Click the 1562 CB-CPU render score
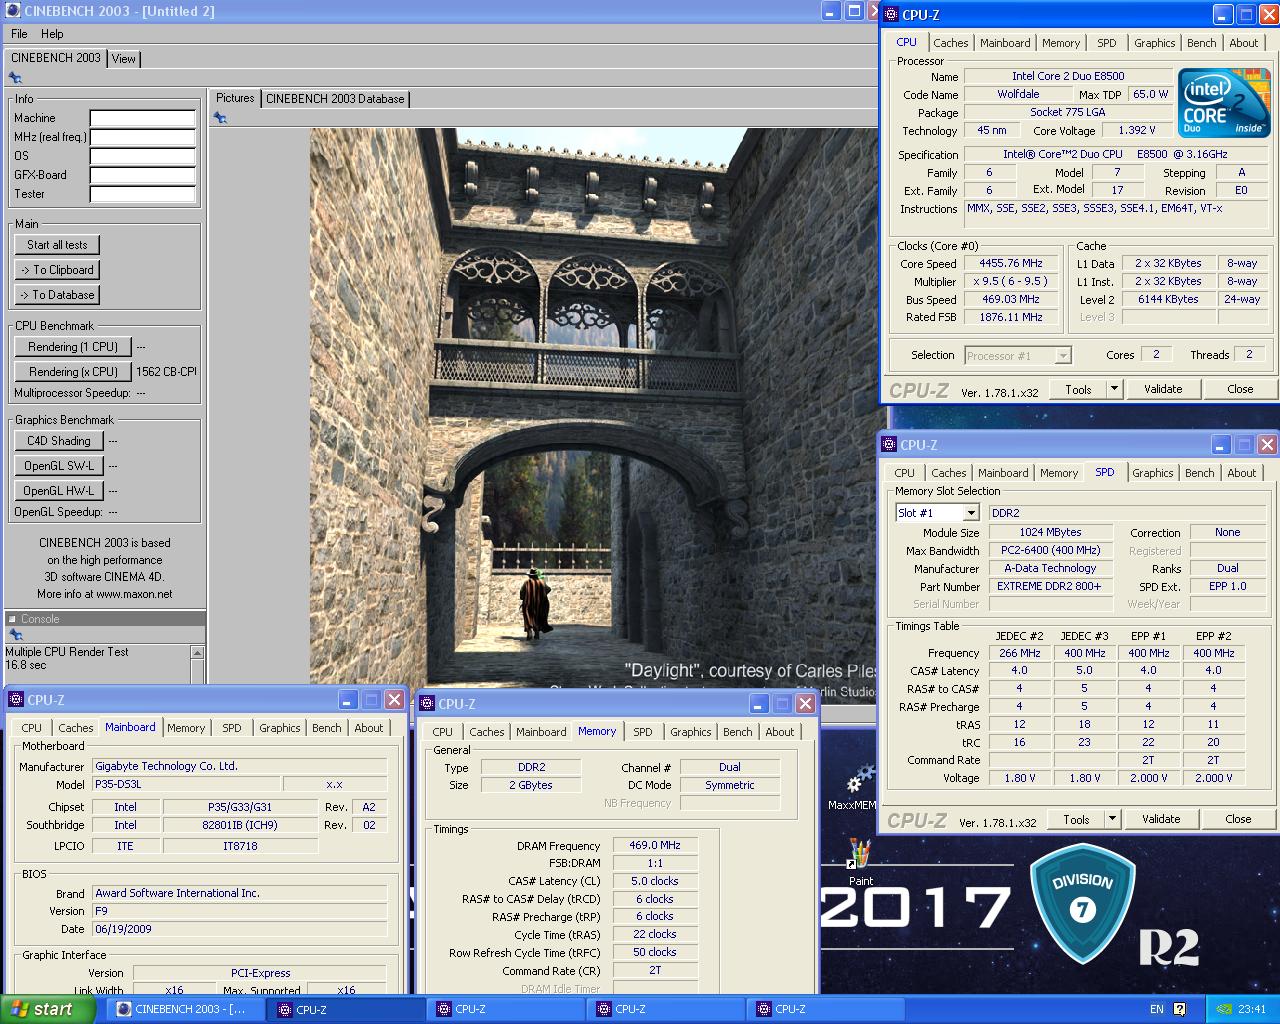1280x1024 pixels. [x=166, y=372]
